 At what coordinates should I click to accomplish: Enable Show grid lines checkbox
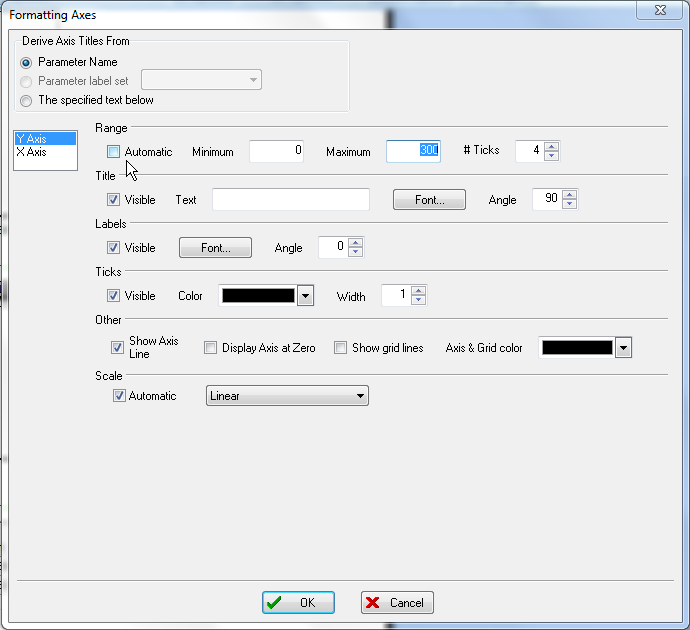(340, 348)
